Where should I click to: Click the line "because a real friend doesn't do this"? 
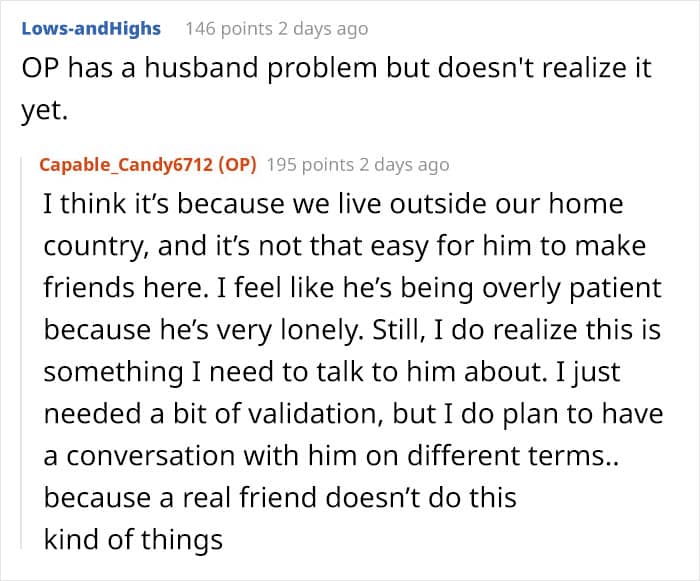[280, 497]
